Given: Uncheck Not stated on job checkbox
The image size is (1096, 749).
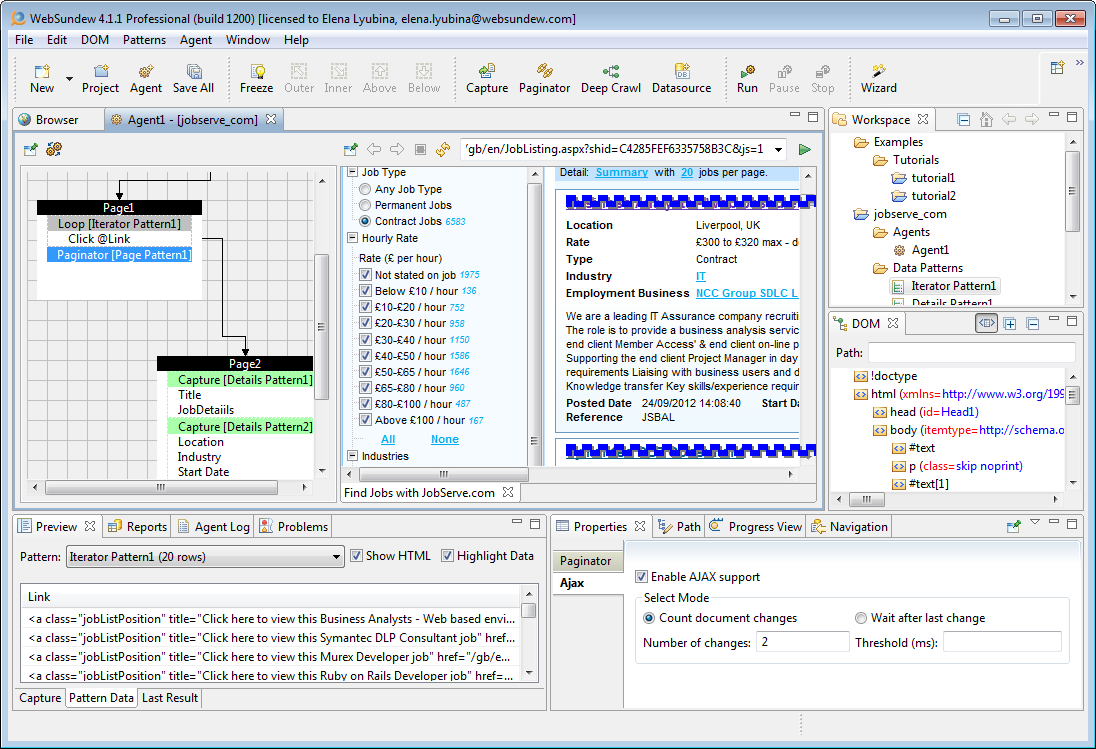Looking at the screenshot, I should [365, 275].
